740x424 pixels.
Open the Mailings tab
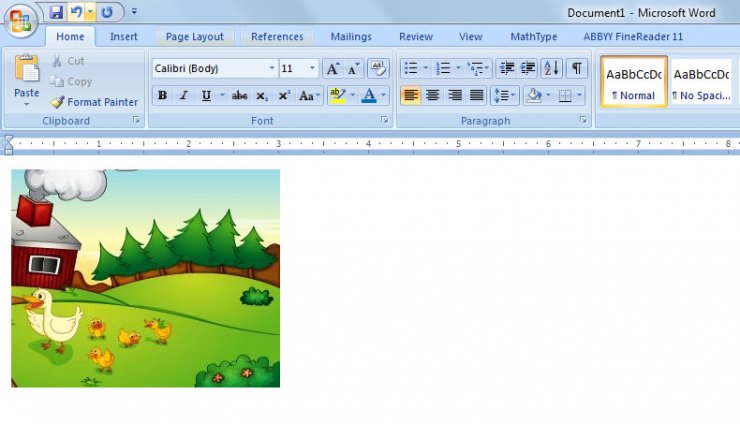point(351,36)
